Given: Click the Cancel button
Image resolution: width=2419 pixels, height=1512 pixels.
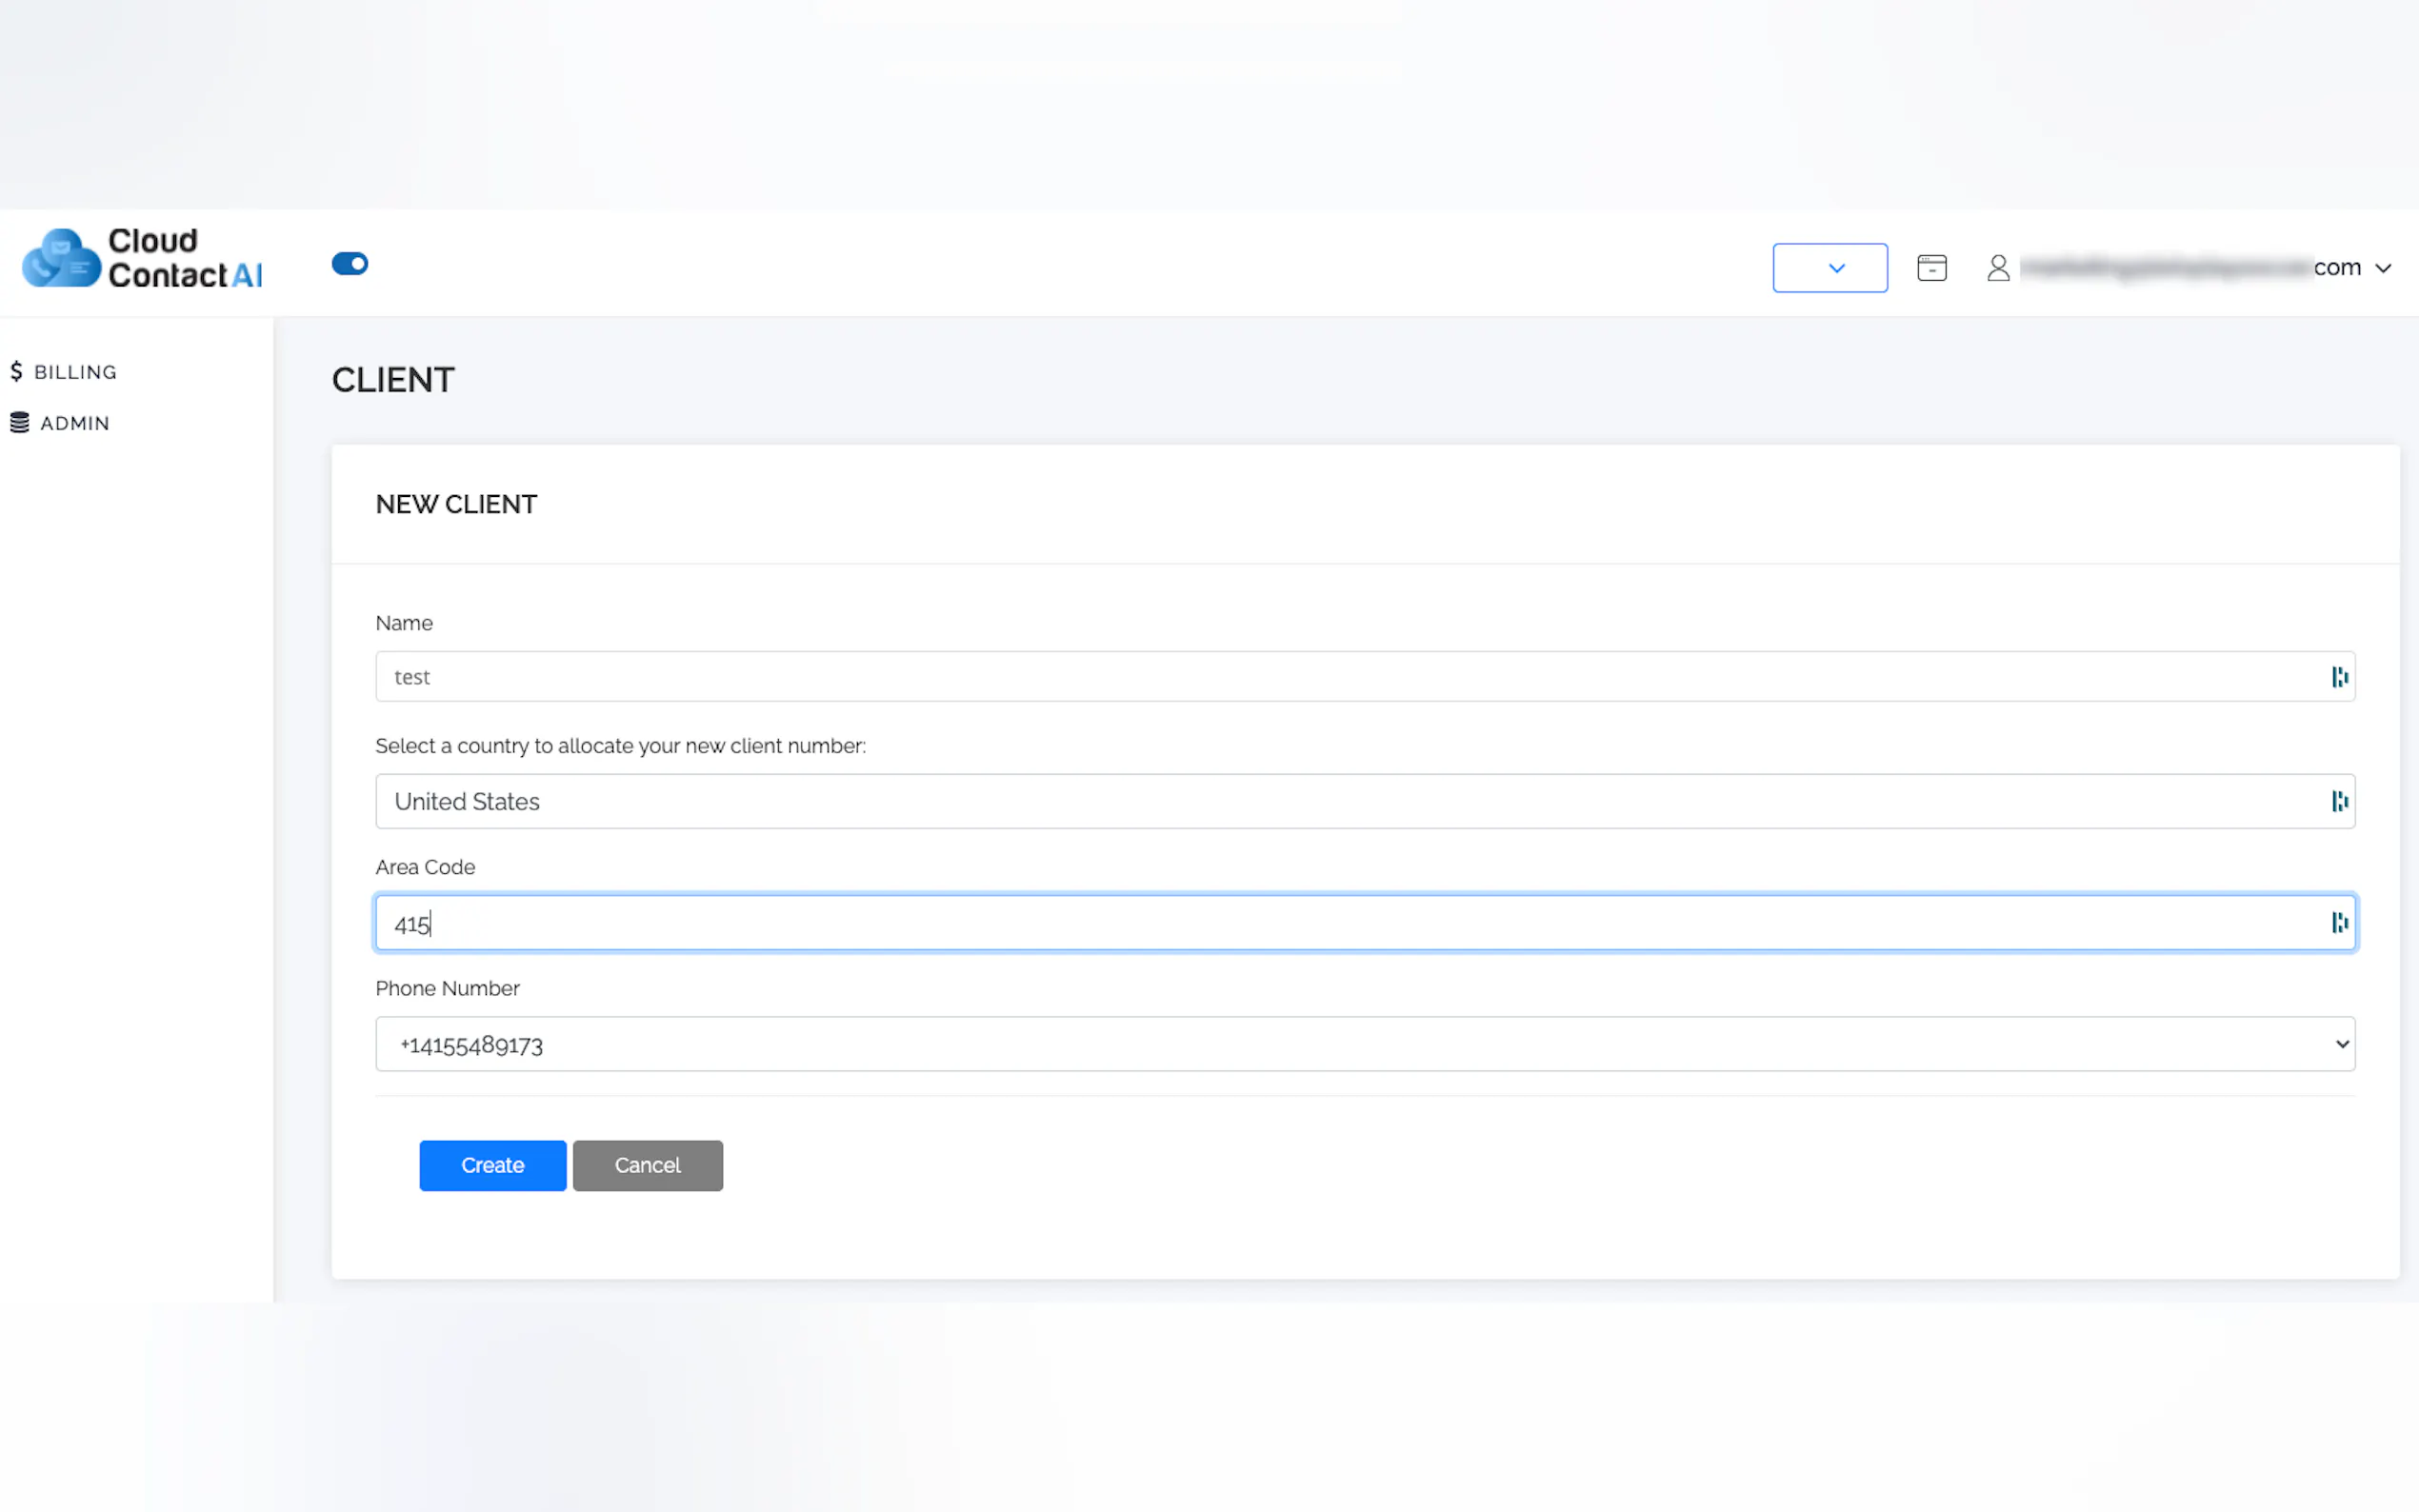Looking at the screenshot, I should point(647,1165).
